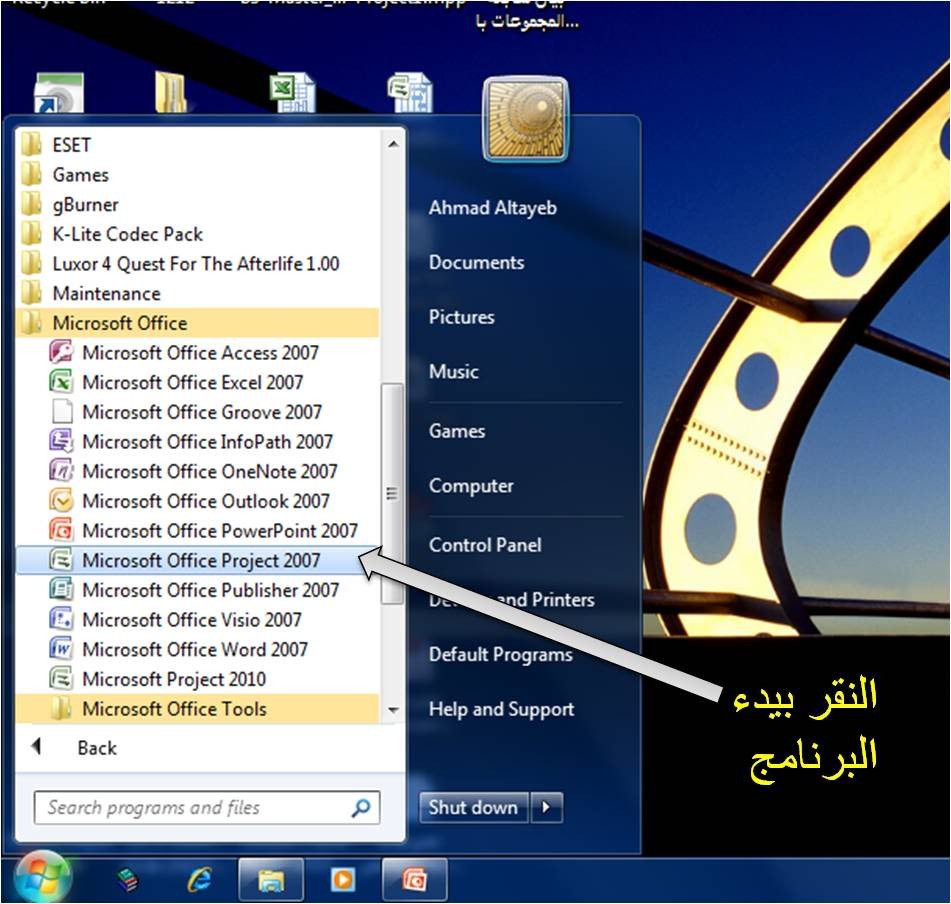Viewport: 951px width, 904px height.
Task: Open Default Programs
Action: pos(501,654)
